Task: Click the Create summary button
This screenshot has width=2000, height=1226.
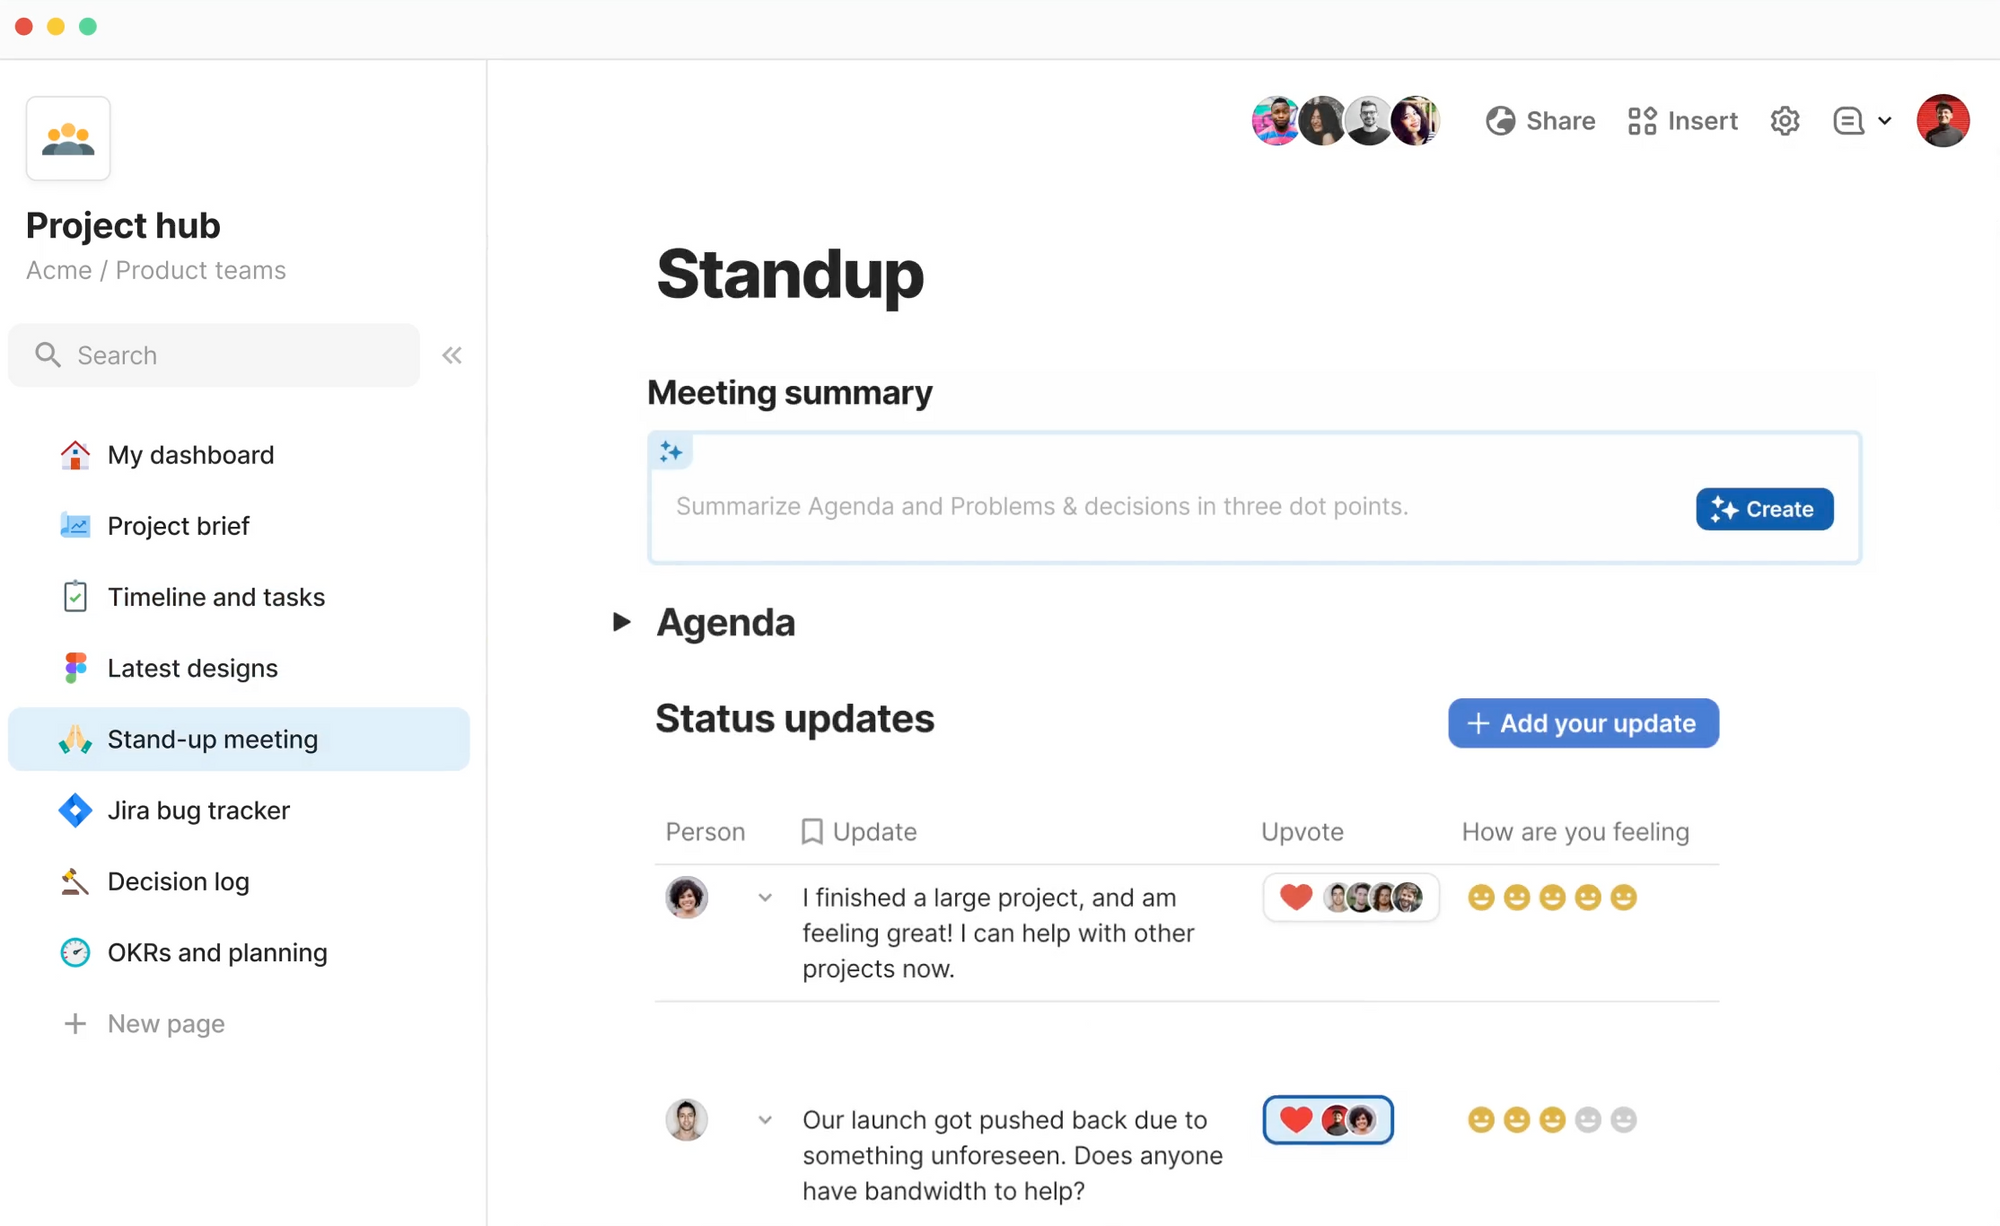Action: [1764, 509]
